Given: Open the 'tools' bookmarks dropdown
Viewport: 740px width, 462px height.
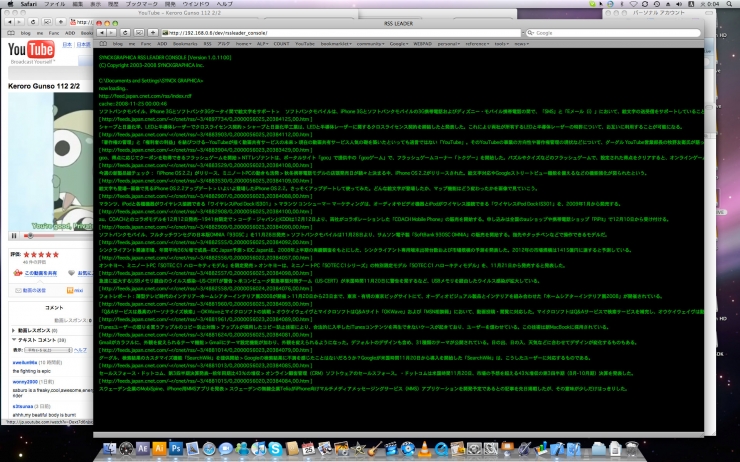Looking at the screenshot, I should coord(502,43).
